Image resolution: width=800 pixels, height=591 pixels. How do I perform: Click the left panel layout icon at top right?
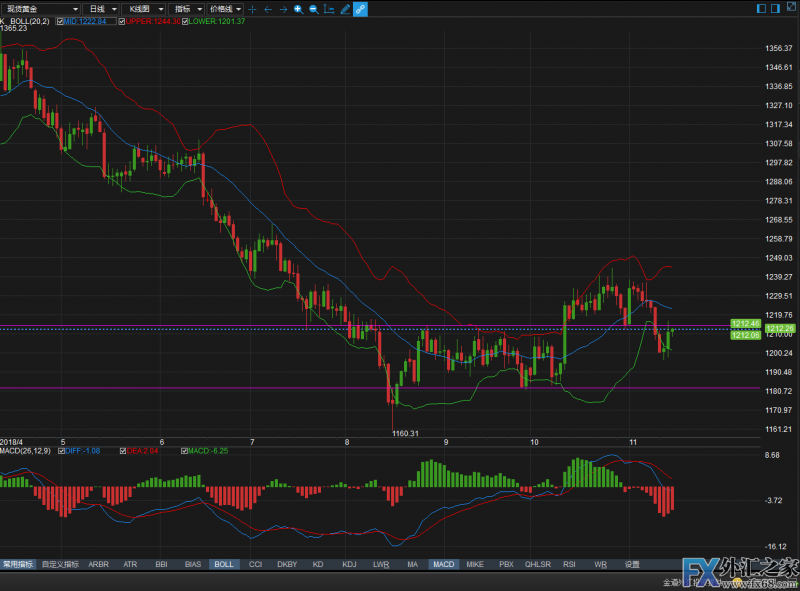761,8
